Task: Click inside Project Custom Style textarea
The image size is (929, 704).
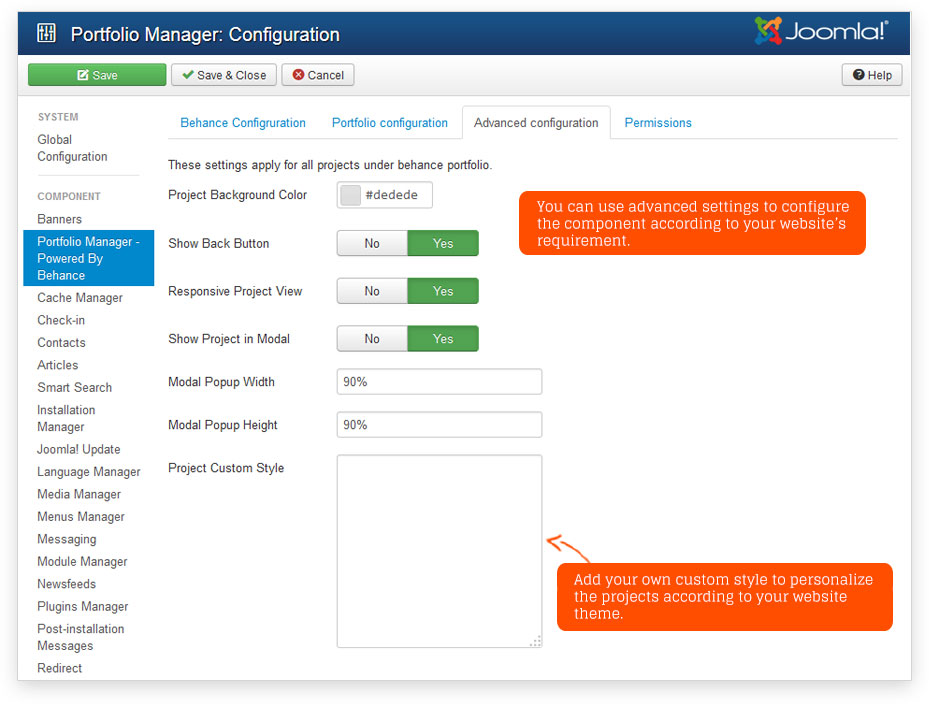Action: click(x=439, y=551)
